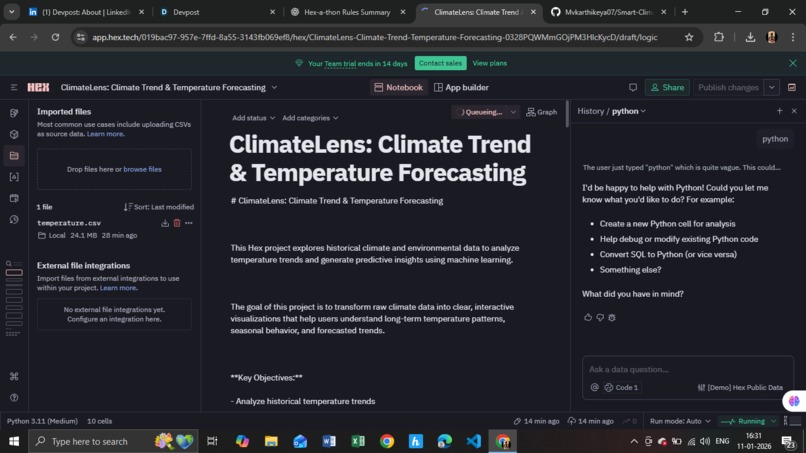Click Publish changes button
Screen dimensions: 806x453
tap(728, 87)
